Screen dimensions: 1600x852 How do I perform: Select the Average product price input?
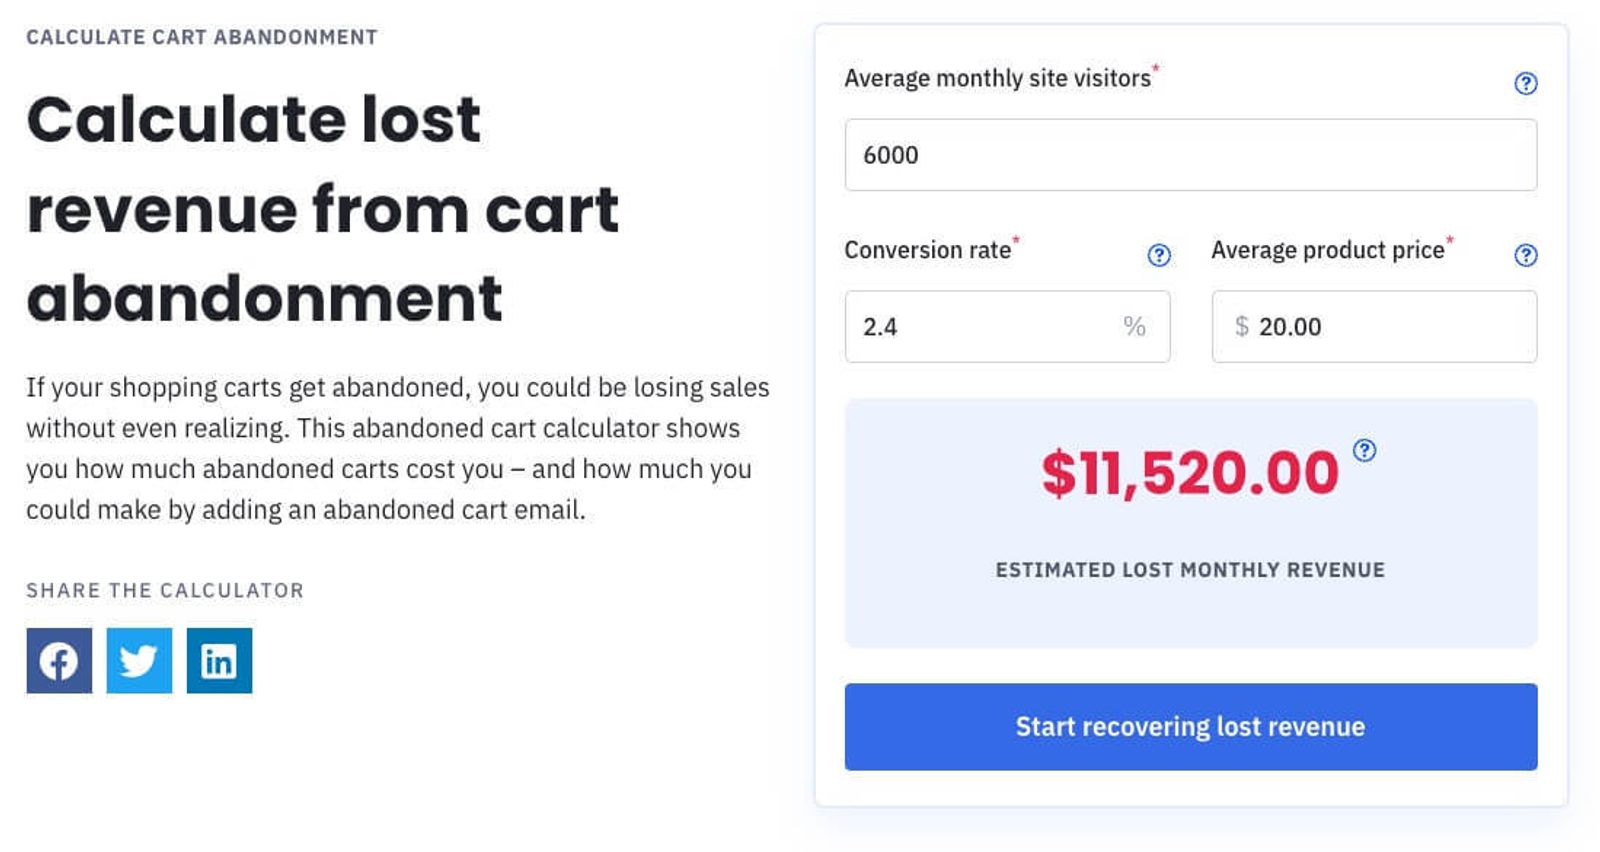click(x=1390, y=327)
